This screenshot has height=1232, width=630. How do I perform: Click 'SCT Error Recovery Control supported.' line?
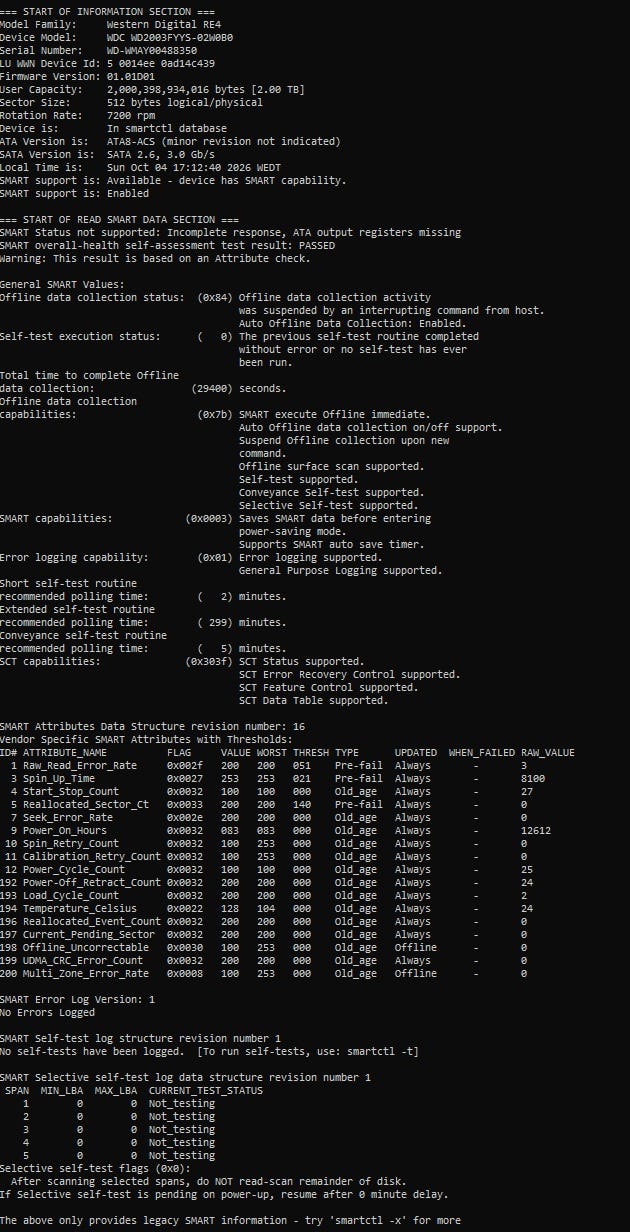click(x=348, y=674)
